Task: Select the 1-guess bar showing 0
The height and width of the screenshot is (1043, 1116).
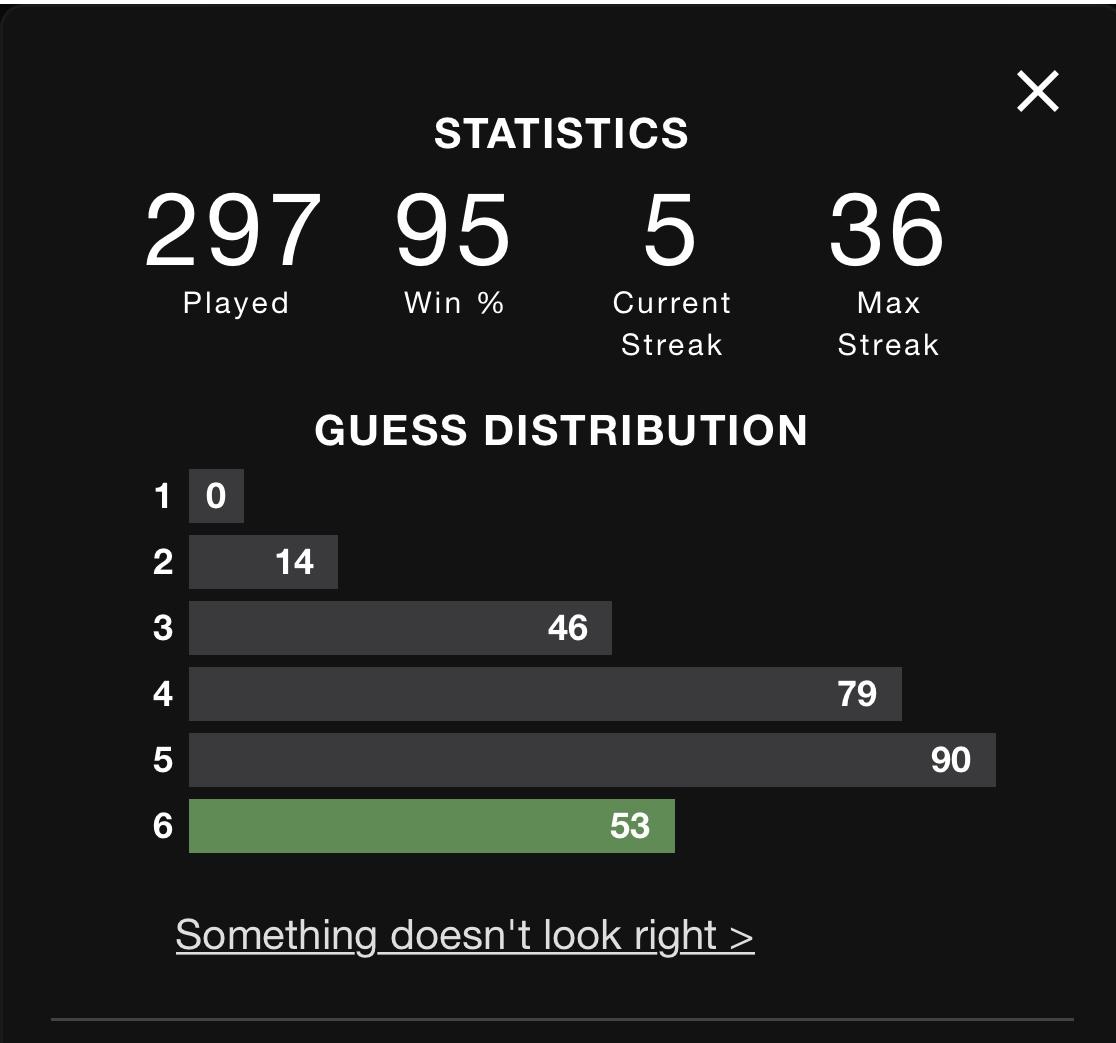Action: pos(216,496)
